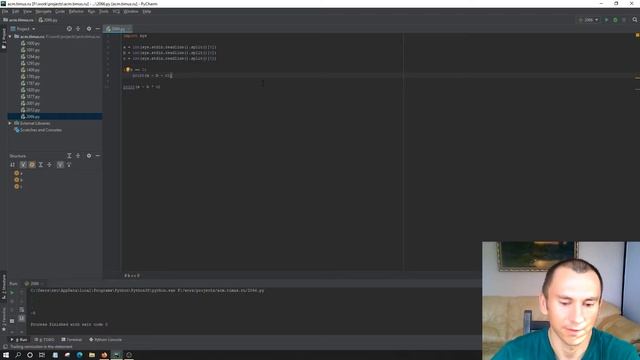Image resolution: width=640 pixels, height=360 pixels.
Task: Open the Python Console tab
Action: coord(106,340)
